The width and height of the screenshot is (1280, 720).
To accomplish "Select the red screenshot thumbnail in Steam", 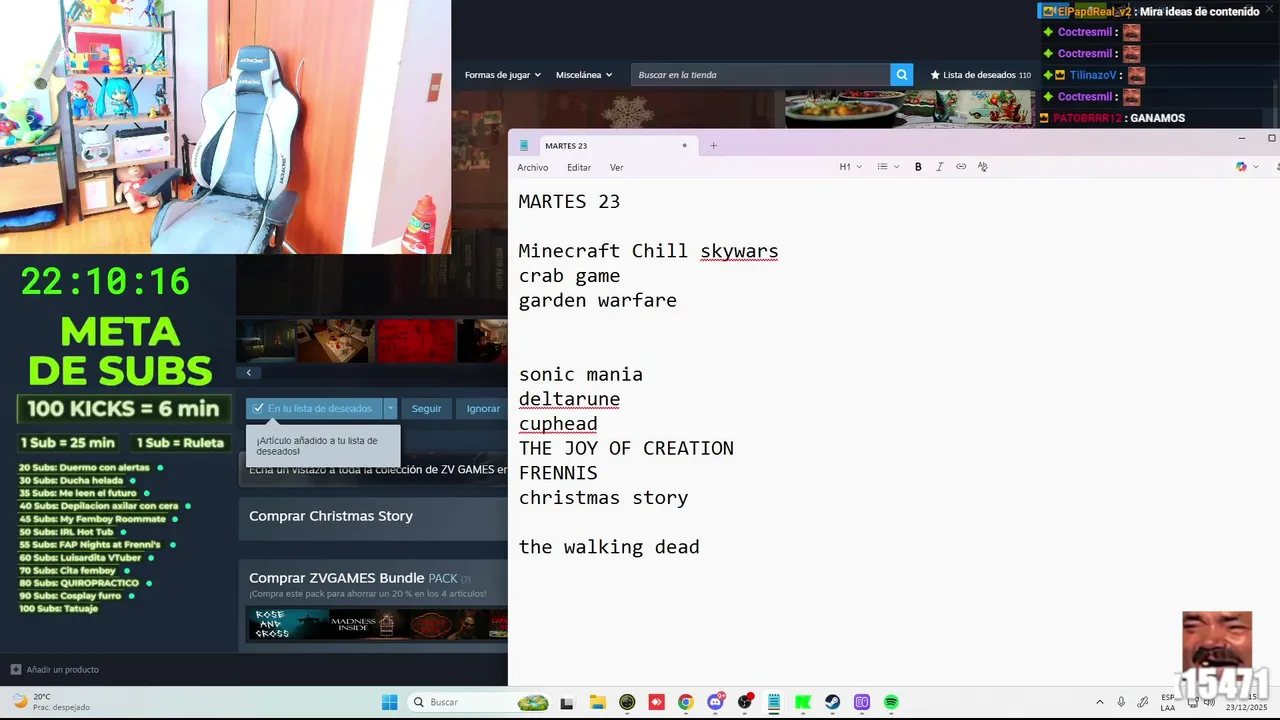I will pos(416,341).
